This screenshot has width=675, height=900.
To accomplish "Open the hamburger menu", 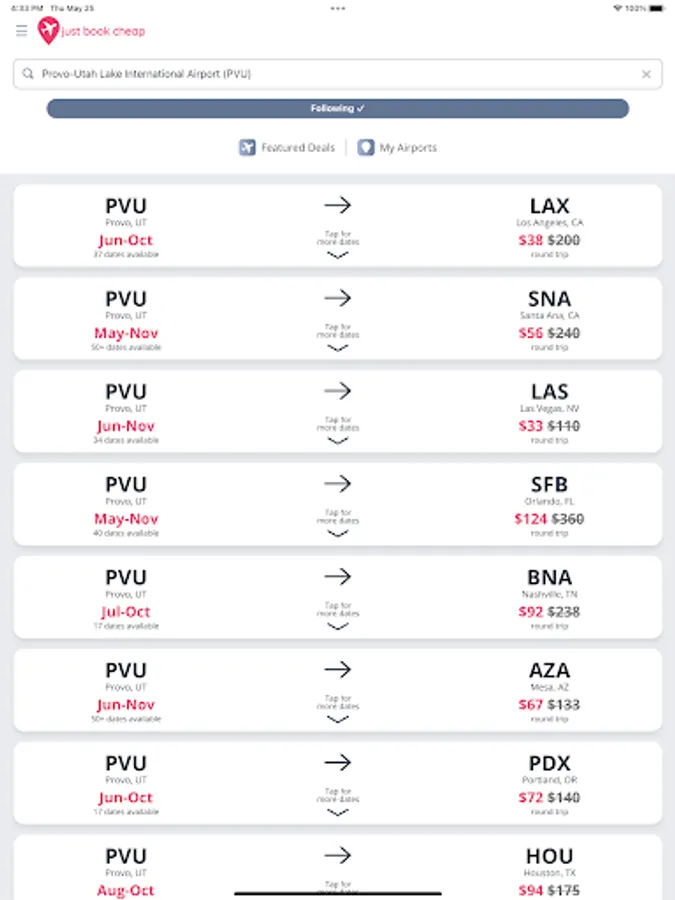I will (x=21, y=31).
